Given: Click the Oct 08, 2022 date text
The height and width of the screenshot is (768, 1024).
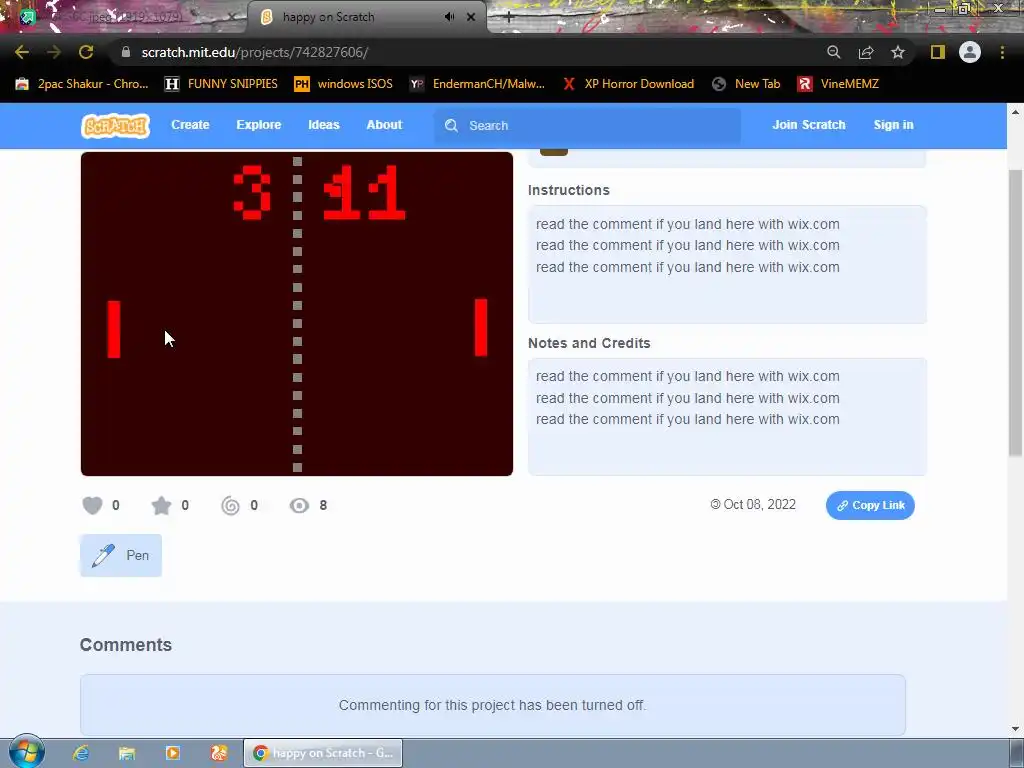Looking at the screenshot, I should pyautogui.click(x=760, y=505).
